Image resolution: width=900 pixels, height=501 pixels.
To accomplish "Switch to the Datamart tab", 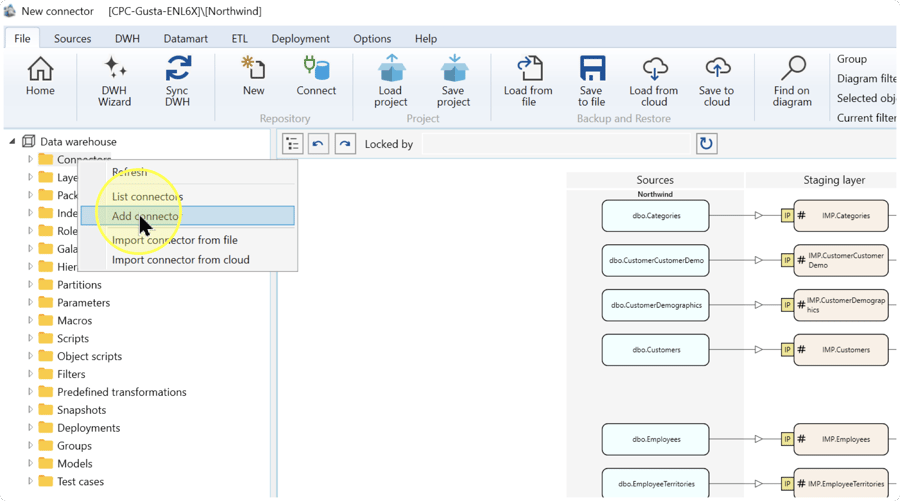I will tap(185, 38).
